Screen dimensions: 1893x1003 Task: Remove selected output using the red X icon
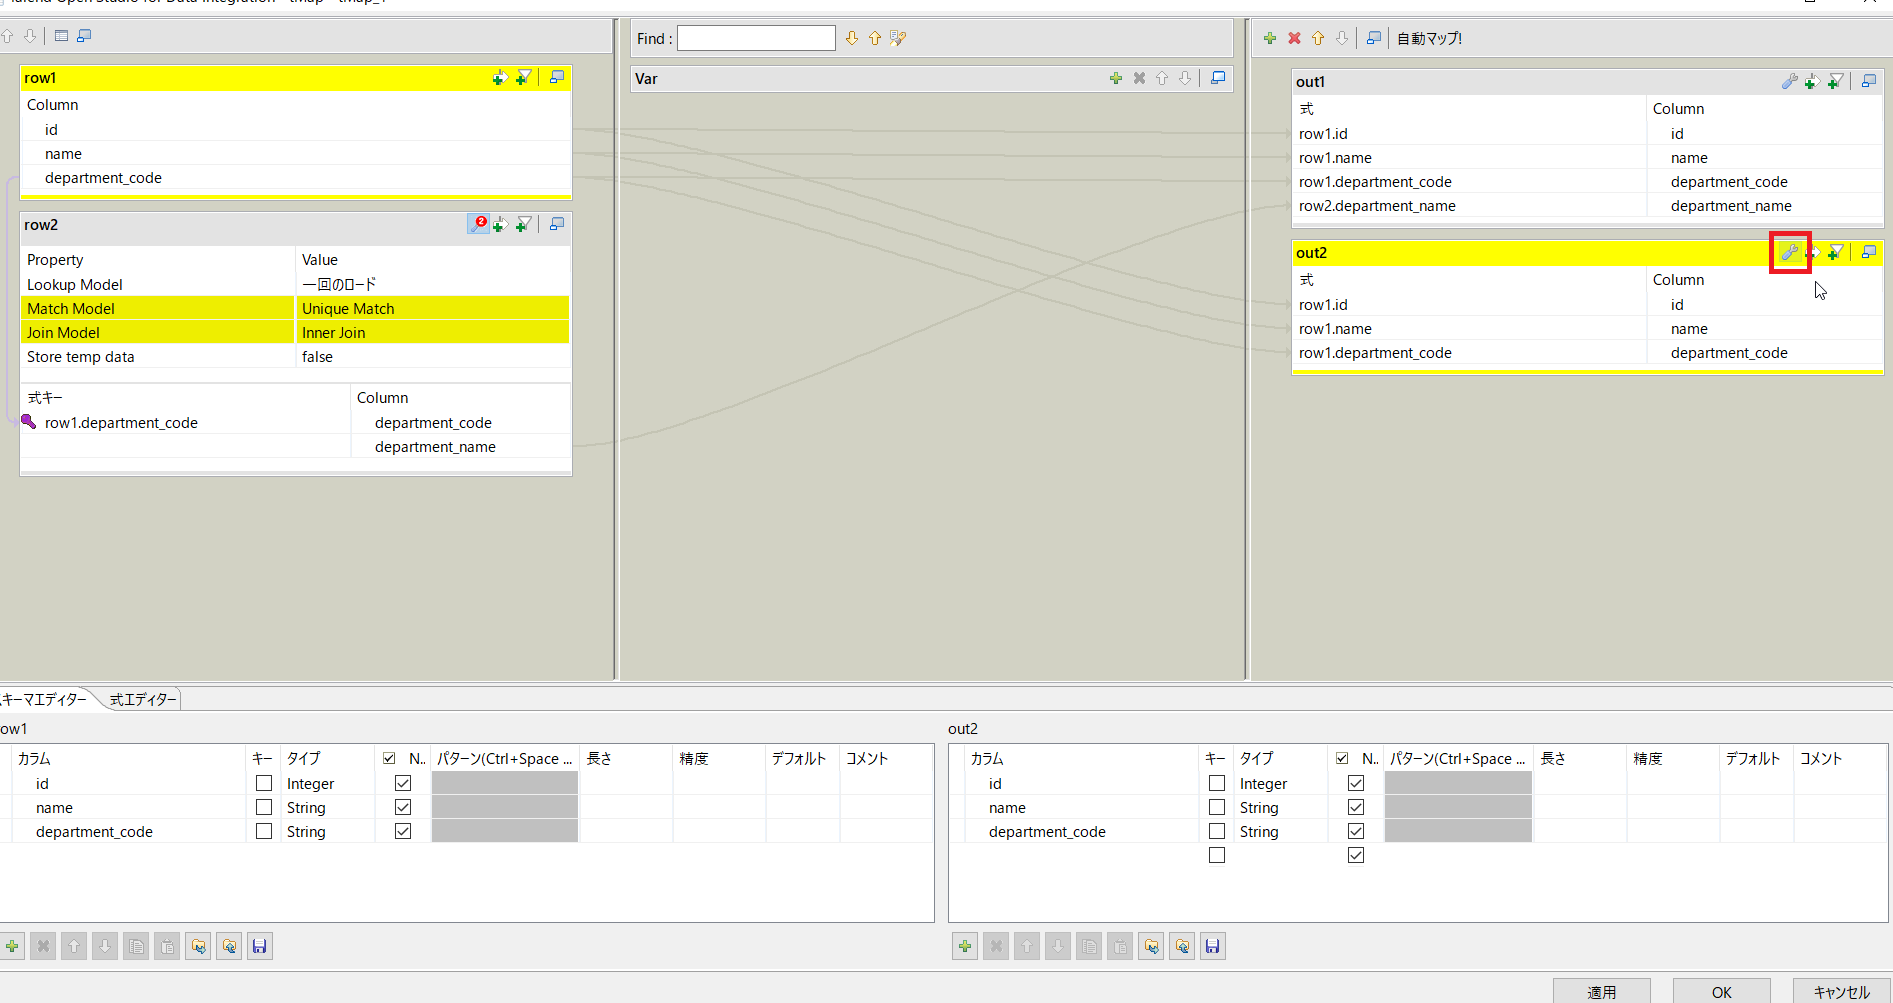[1294, 38]
